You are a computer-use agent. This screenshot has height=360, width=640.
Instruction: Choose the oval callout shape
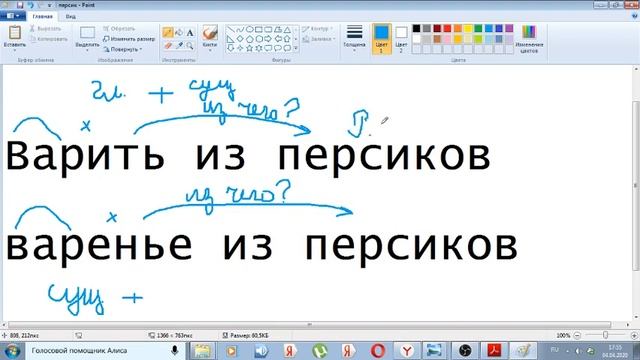click(x=278, y=48)
